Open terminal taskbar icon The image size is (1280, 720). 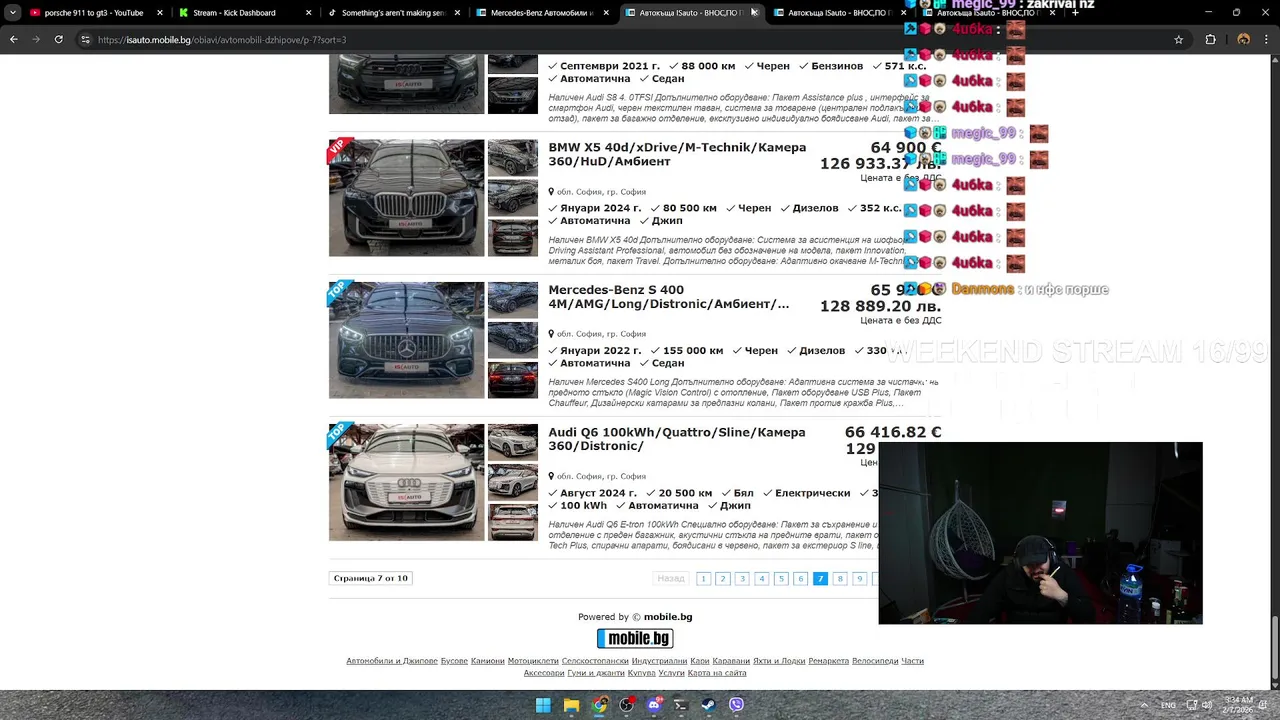click(x=681, y=705)
